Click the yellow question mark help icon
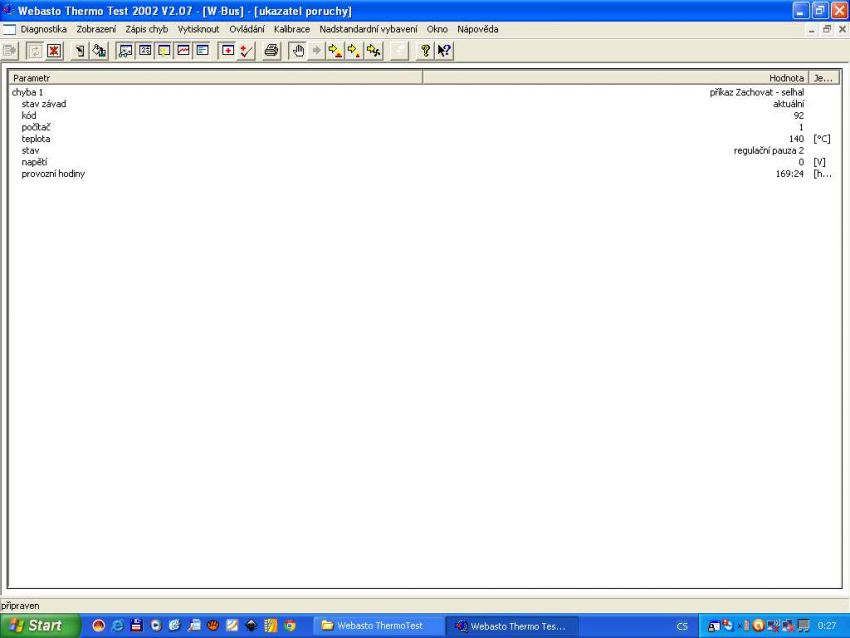 tap(426, 51)
